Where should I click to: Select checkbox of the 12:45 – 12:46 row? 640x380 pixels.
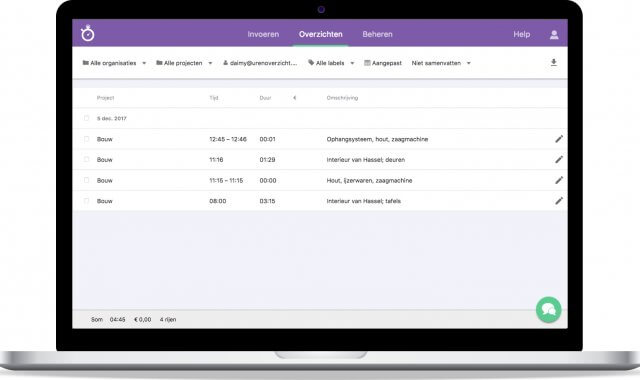[x=86, y=139]
